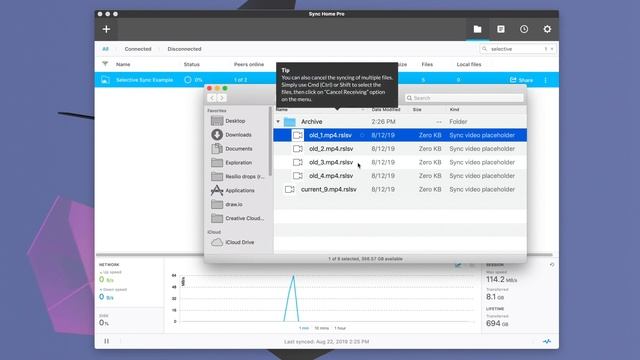Viewport: 640px width, 360px height.
Task: Click the plus add folder button
Action: [x=106, y=29]
